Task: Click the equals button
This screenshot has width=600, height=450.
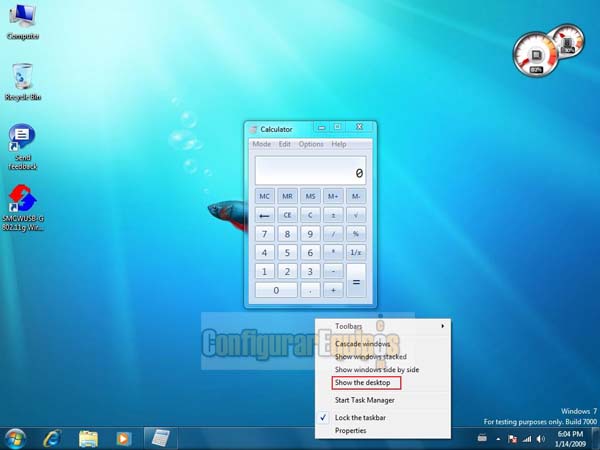Action: [x=356, y=281]
